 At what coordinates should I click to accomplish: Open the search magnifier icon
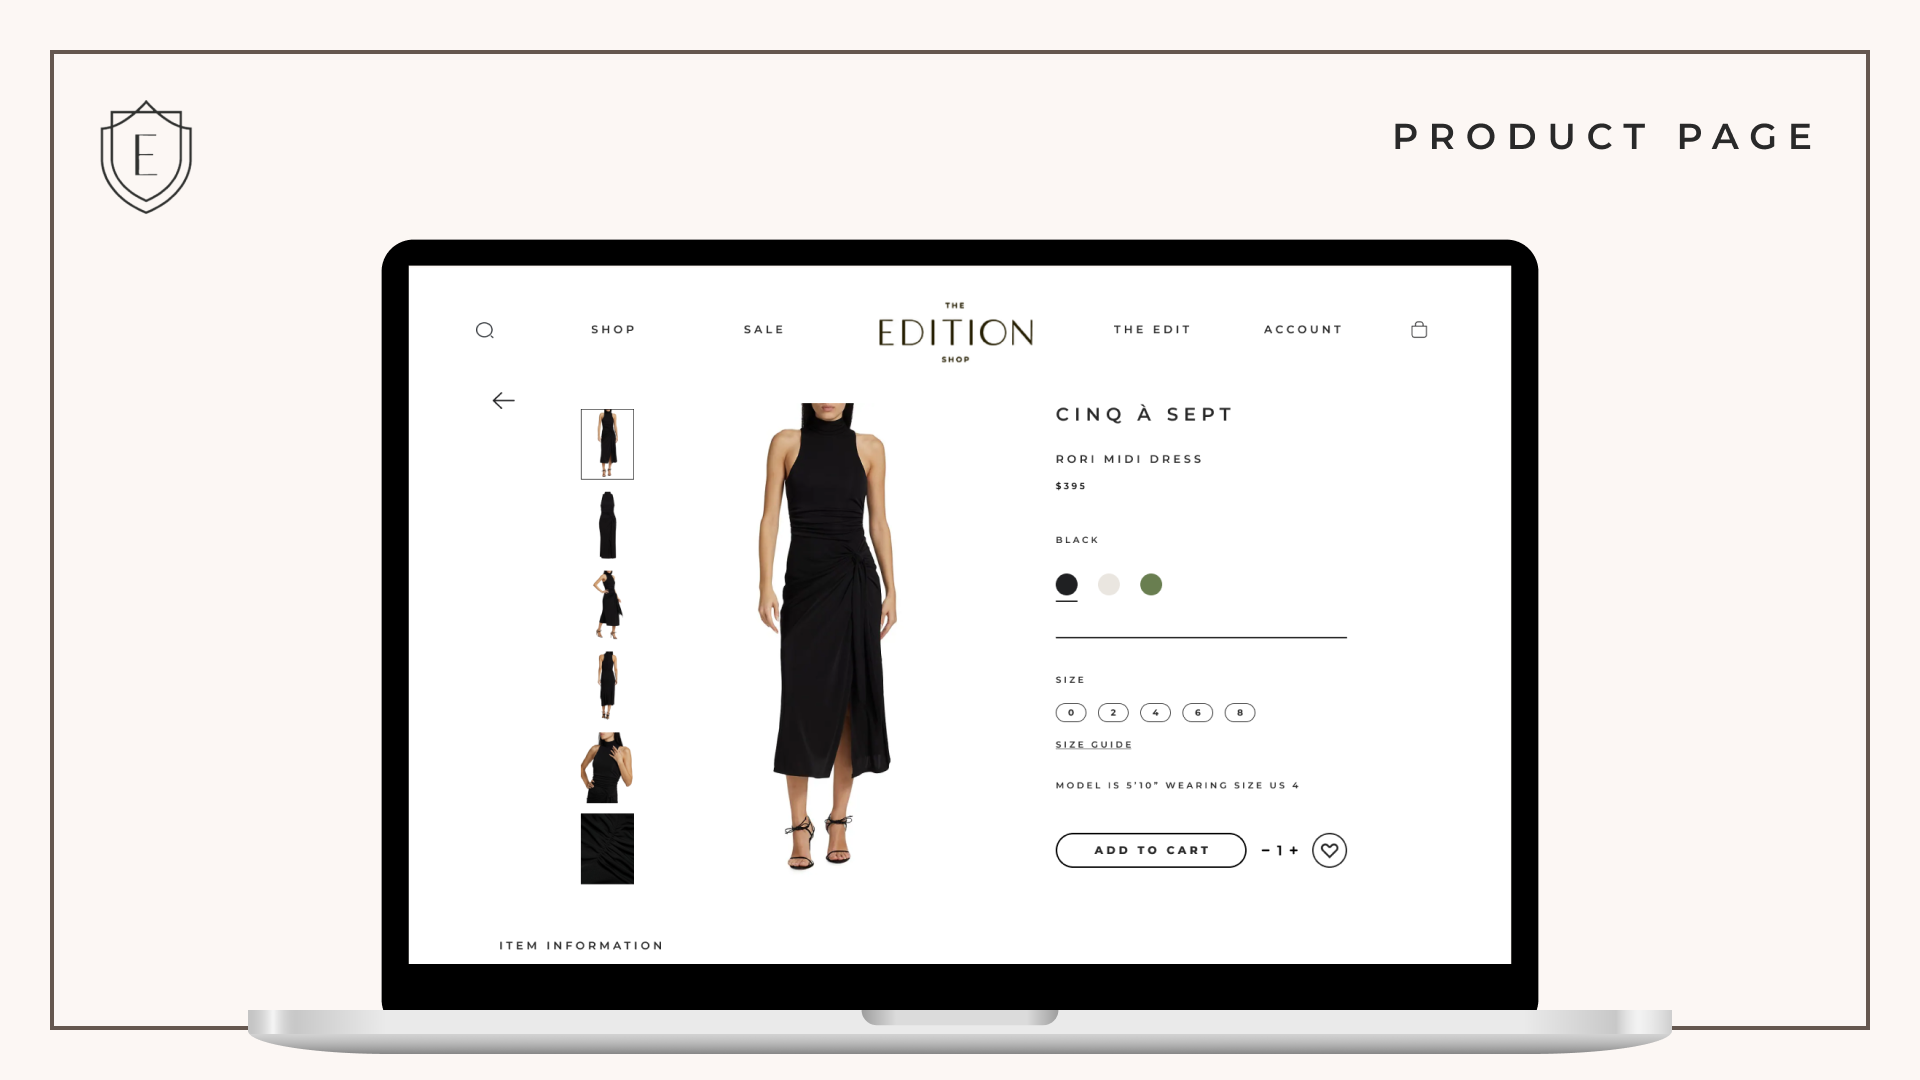(485, 330)
